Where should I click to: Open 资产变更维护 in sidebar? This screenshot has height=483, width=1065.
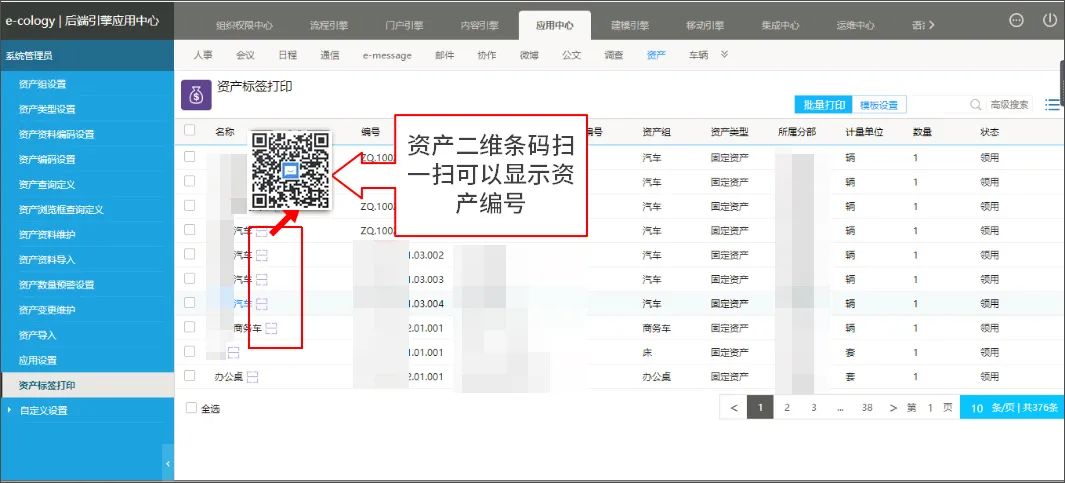(x=47, y=310)
